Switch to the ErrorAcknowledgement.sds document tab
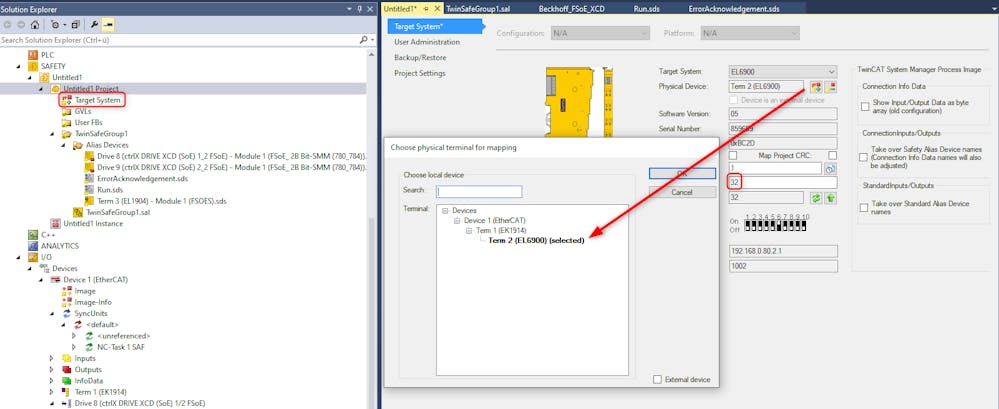Image resolution: width=999 pixels, height=409 pixels. point(734,9)
